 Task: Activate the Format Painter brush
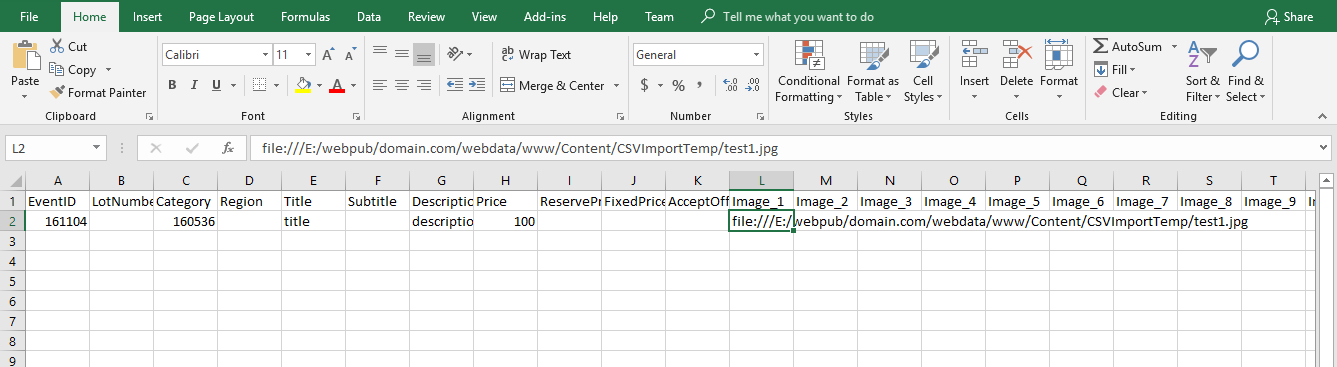[x=99, y=93]
